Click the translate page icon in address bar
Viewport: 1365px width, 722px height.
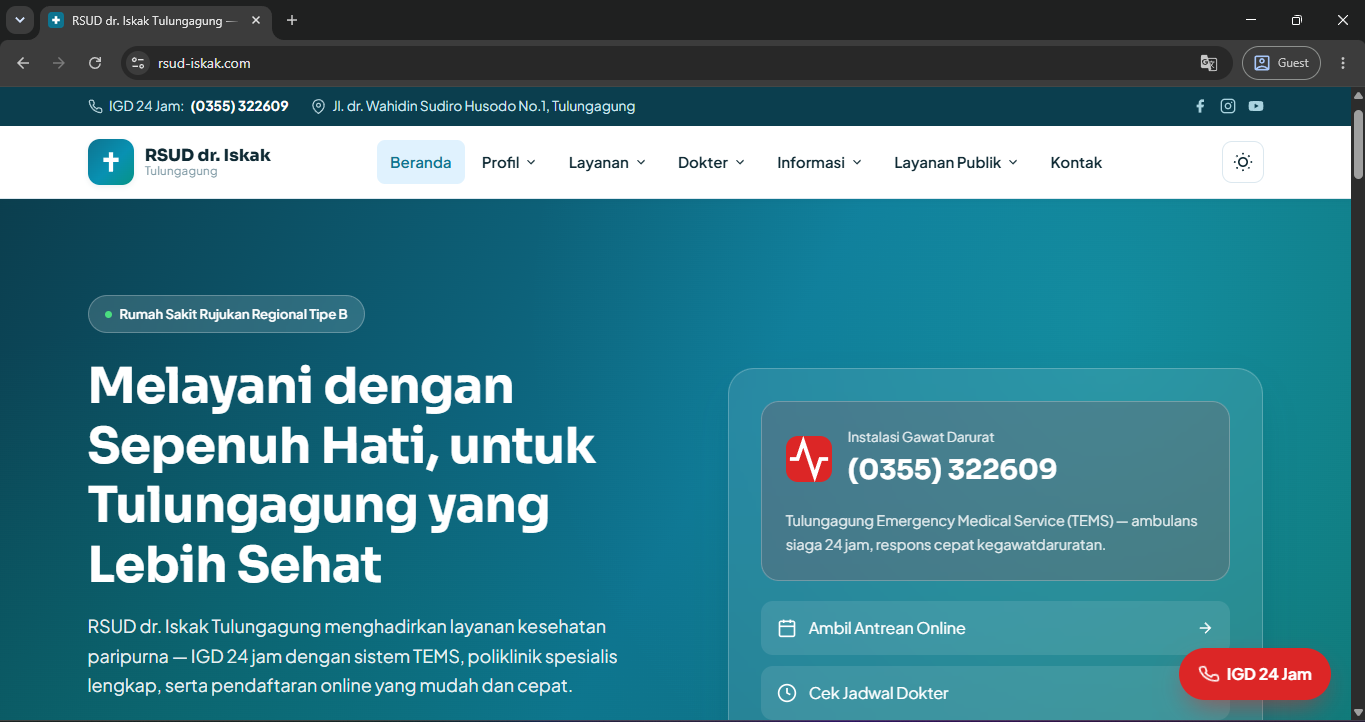click(x=1209, y=63)
